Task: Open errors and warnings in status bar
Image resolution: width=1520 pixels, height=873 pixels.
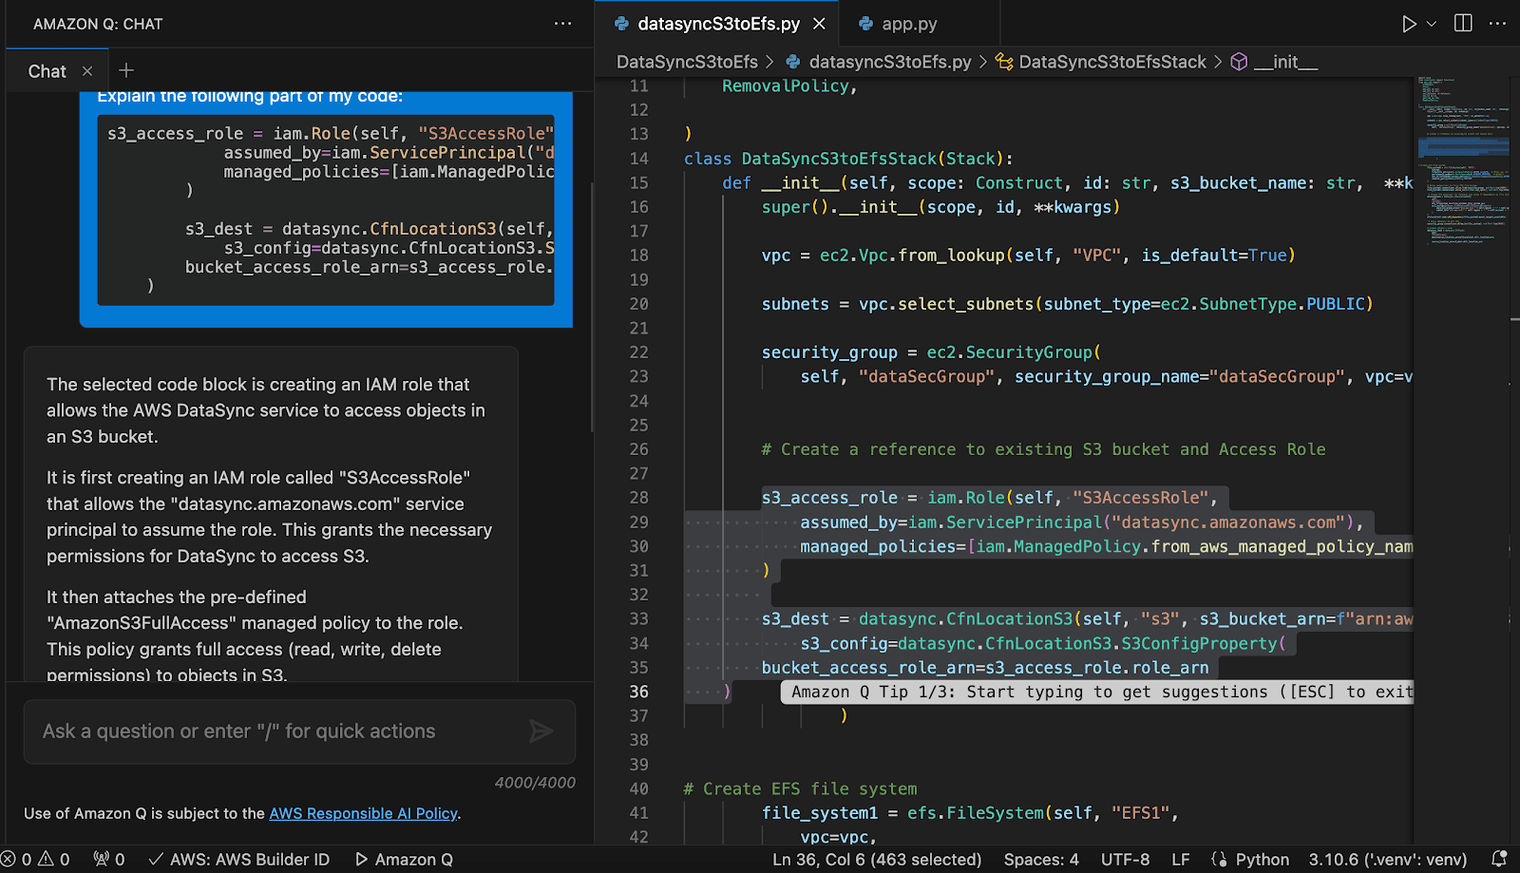Action: coord(36,859)
